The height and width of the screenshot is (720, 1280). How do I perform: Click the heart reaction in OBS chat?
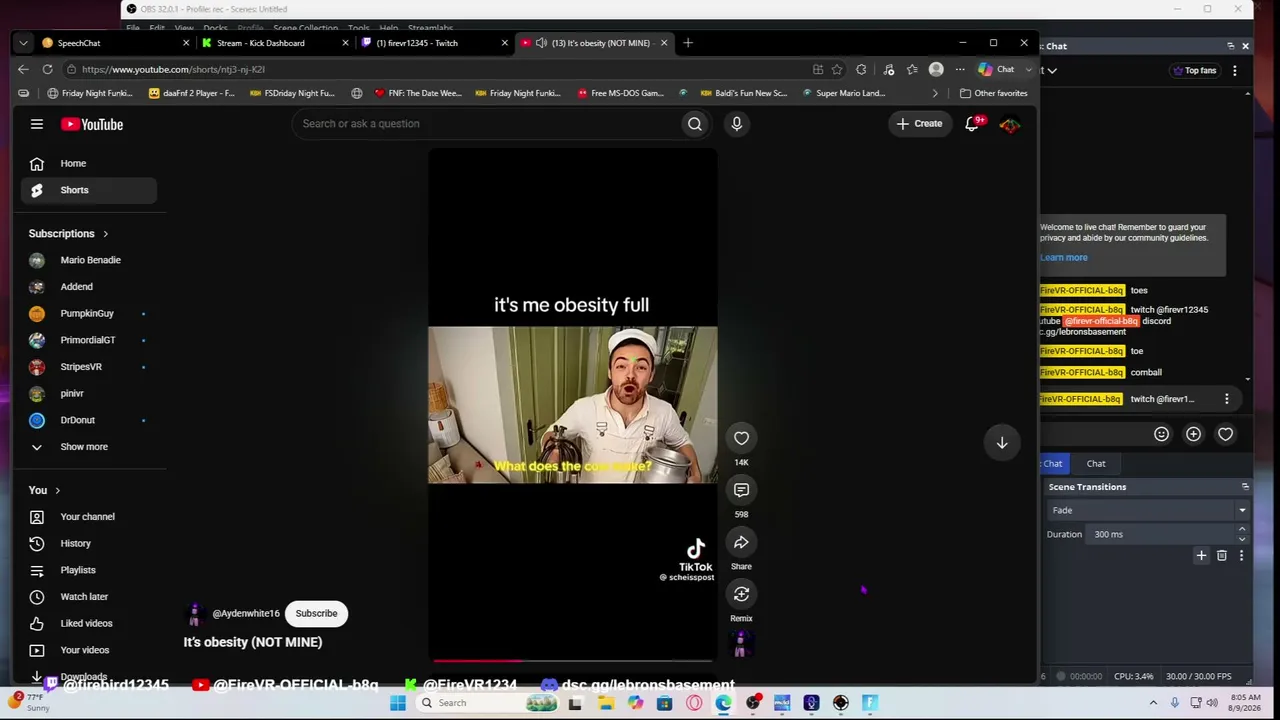(x=1225, y=434)
